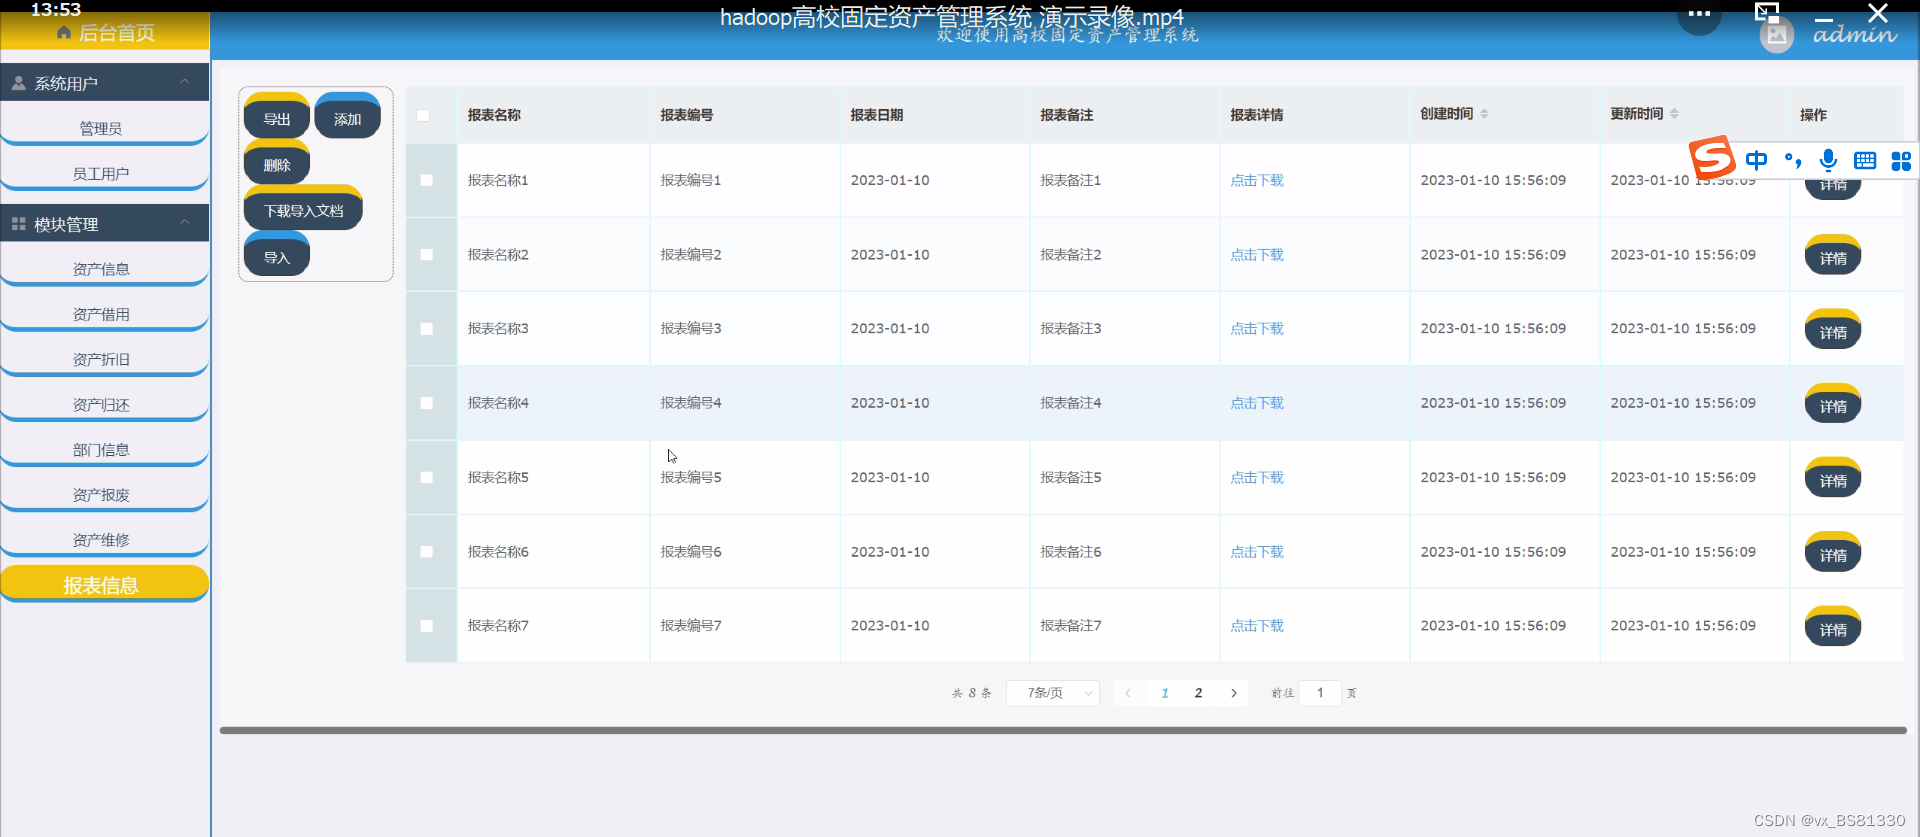This screenshot has width=1920, height=837.
Task: Click 点击下载 link for 报表名称5
Action: pyautogui.click(x=1257, y=478)
